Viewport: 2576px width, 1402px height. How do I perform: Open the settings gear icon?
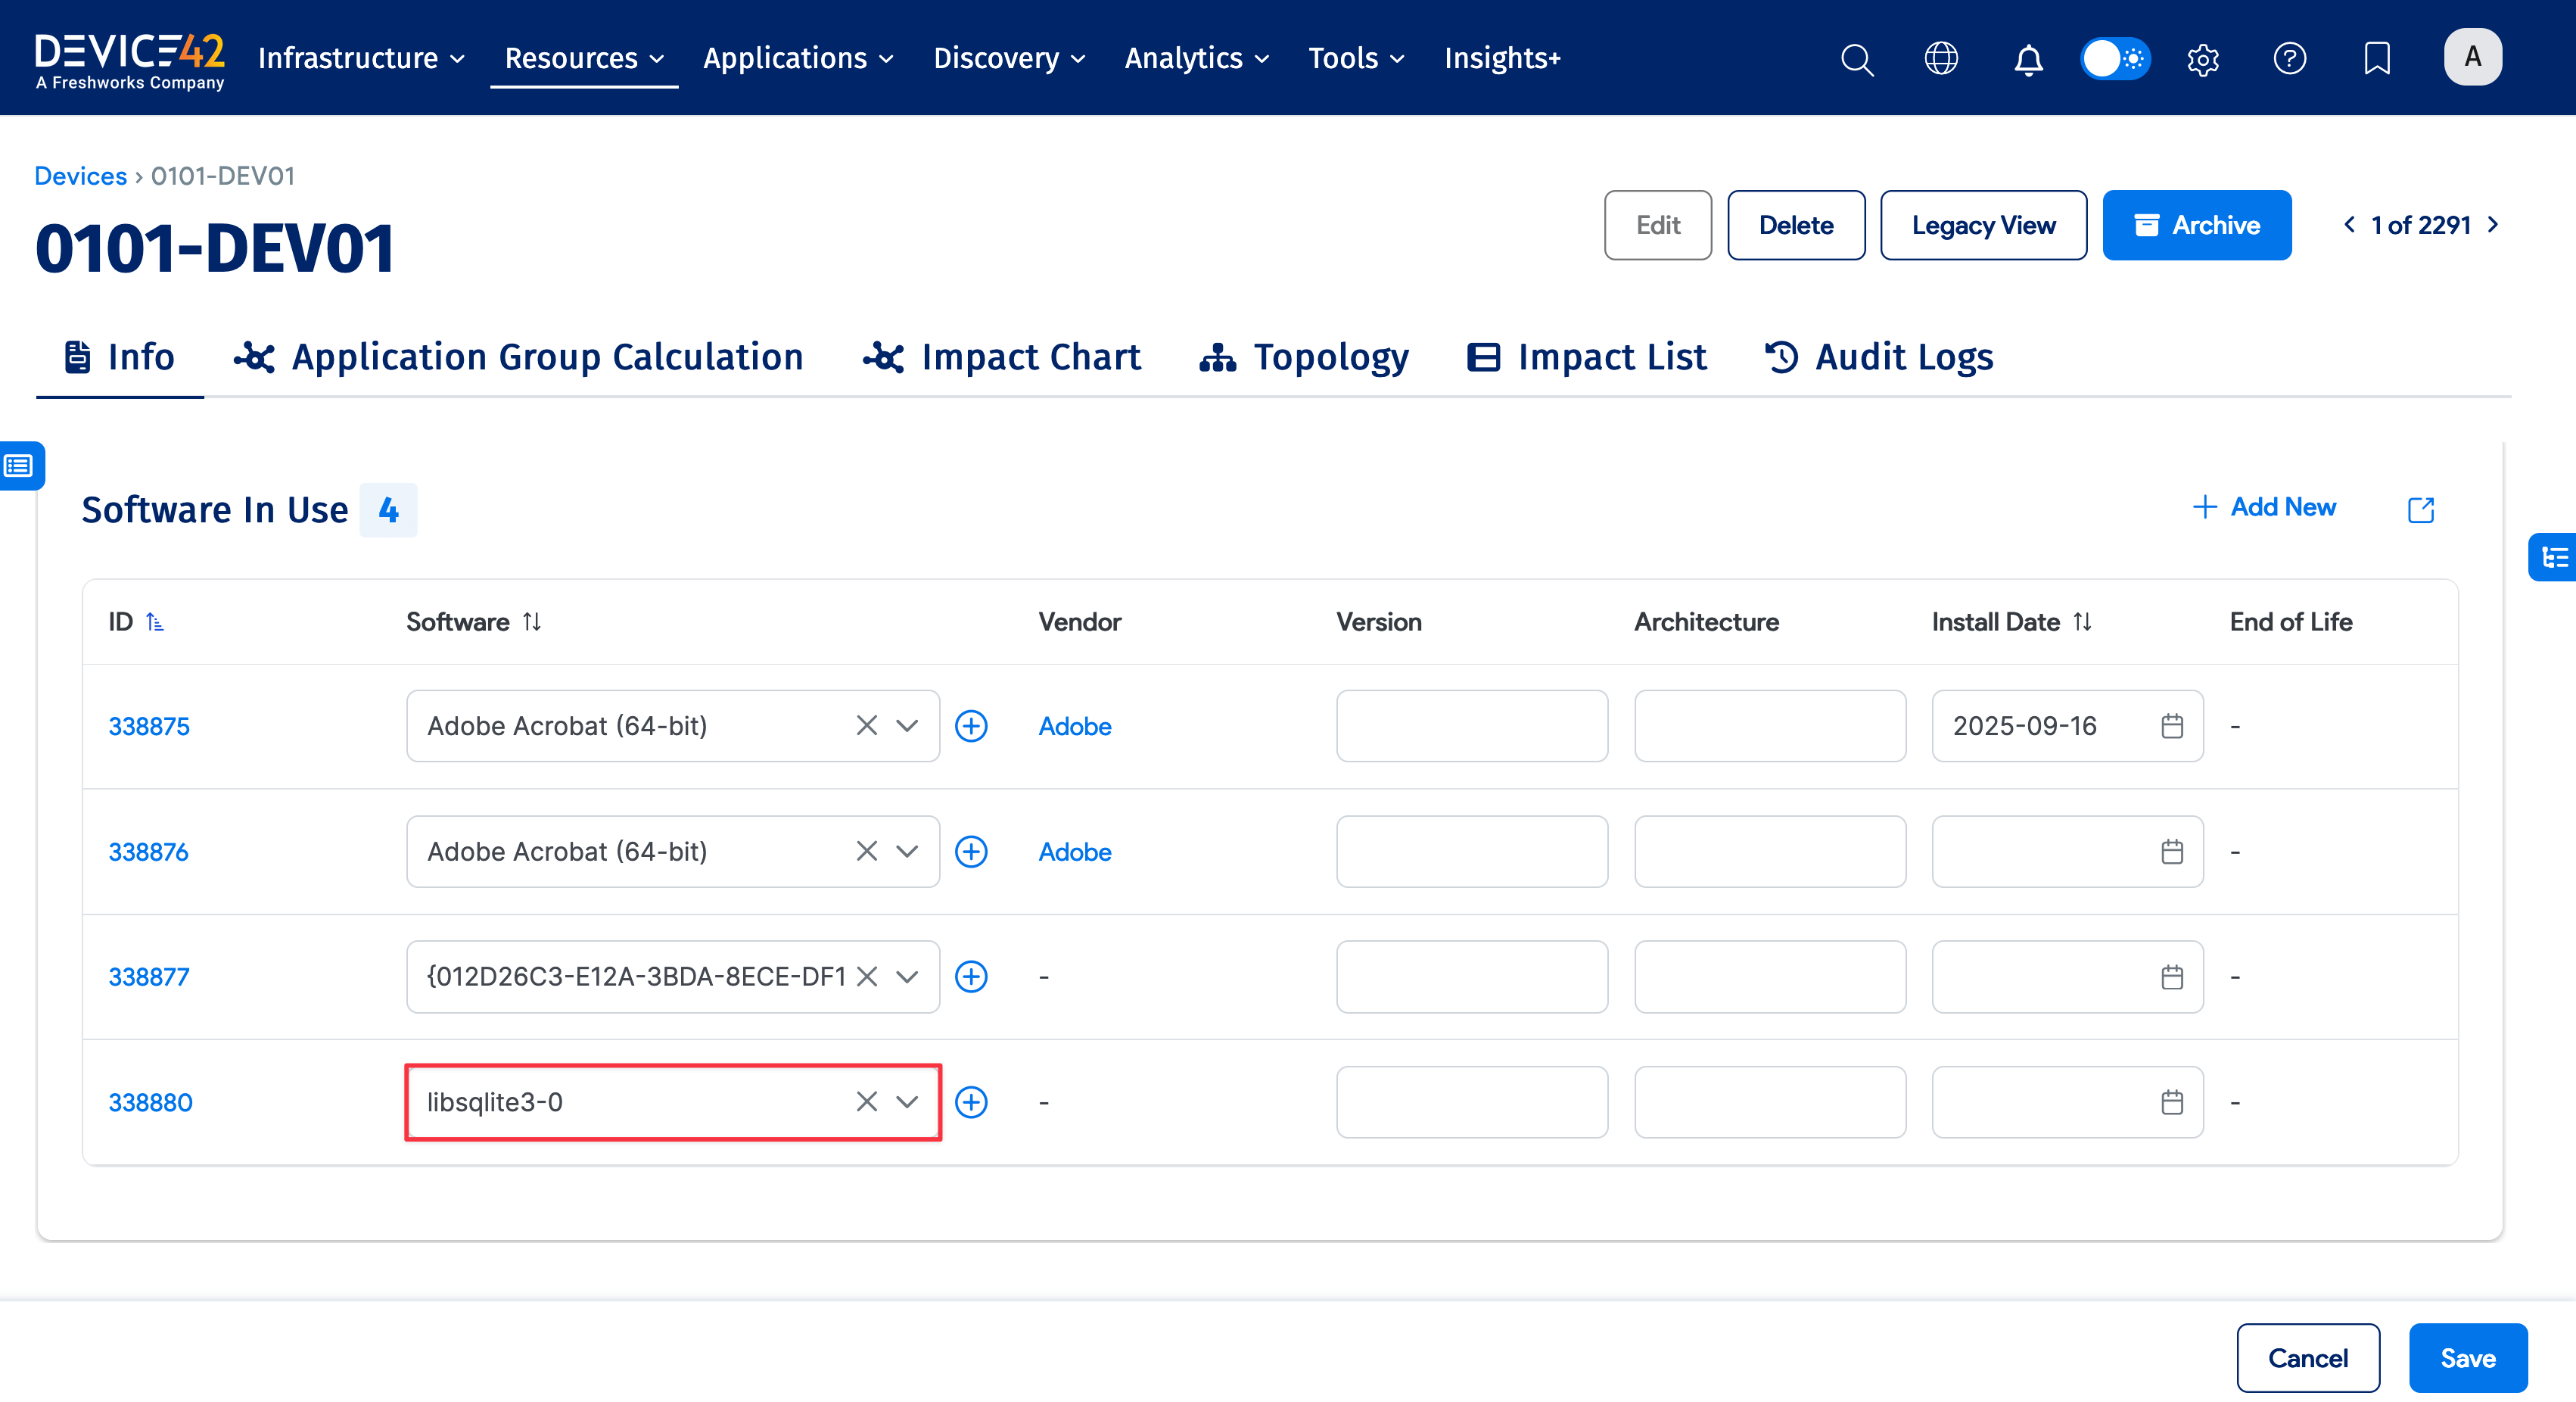coord(2203,59)
